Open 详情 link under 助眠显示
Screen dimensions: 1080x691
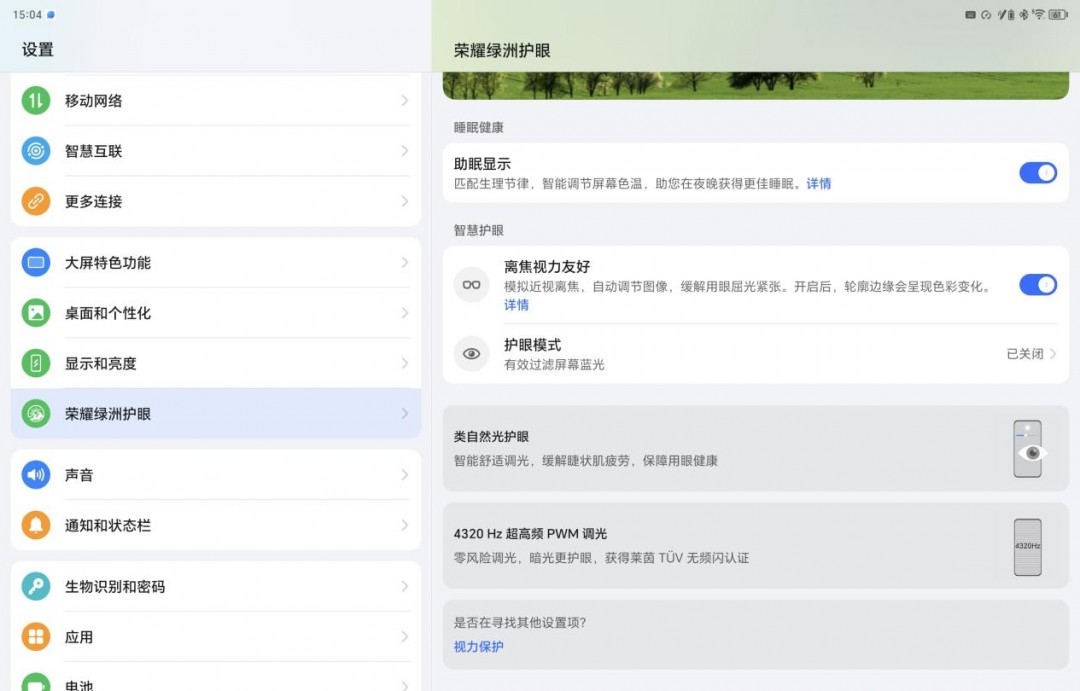point(819,183)
